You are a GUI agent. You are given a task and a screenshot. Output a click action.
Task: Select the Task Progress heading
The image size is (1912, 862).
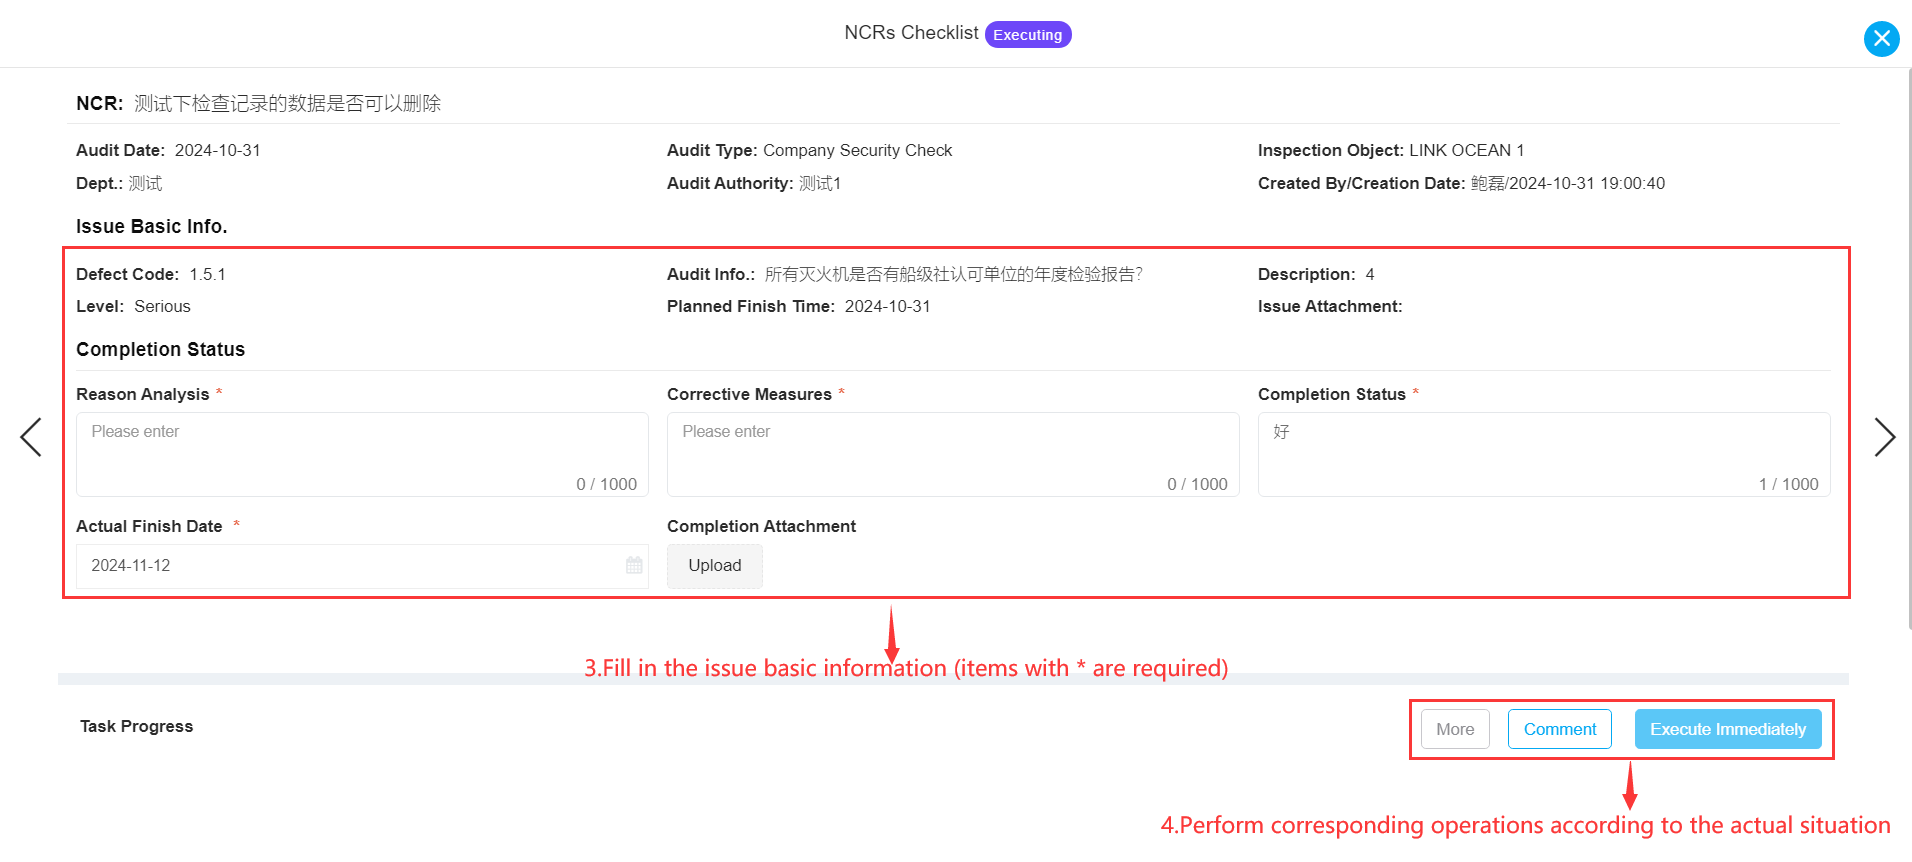[x=137, y=726]
